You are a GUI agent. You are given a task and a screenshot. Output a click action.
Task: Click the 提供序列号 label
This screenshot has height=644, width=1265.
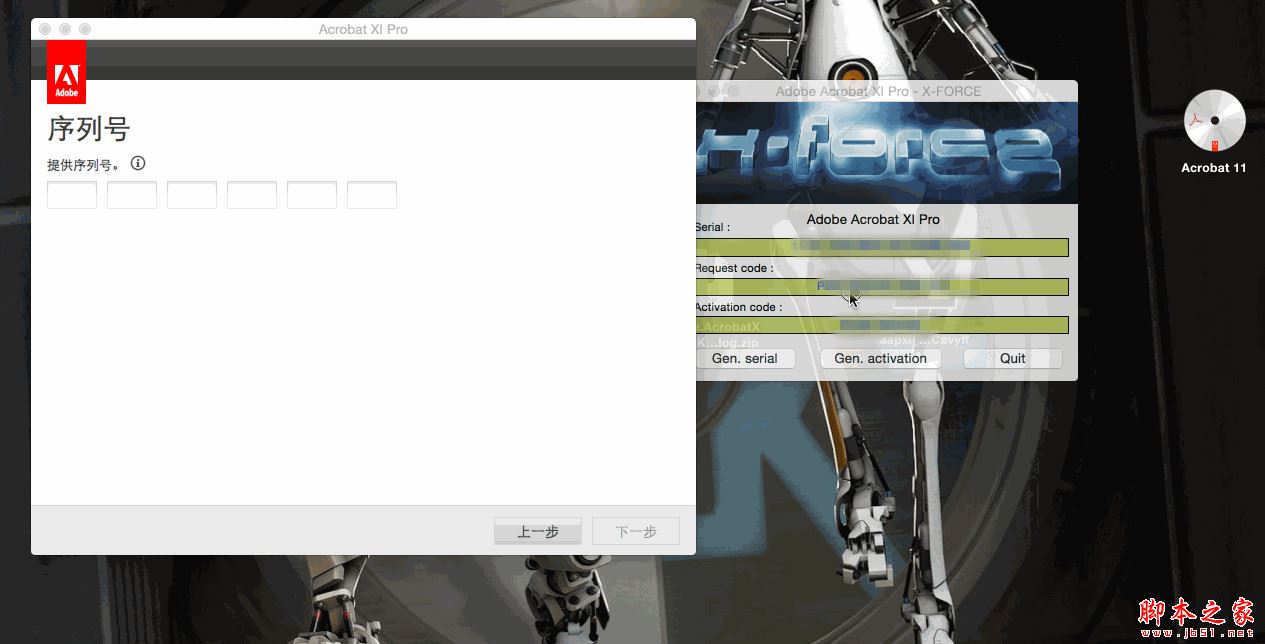pyautogui.click(x=84, y=165)
